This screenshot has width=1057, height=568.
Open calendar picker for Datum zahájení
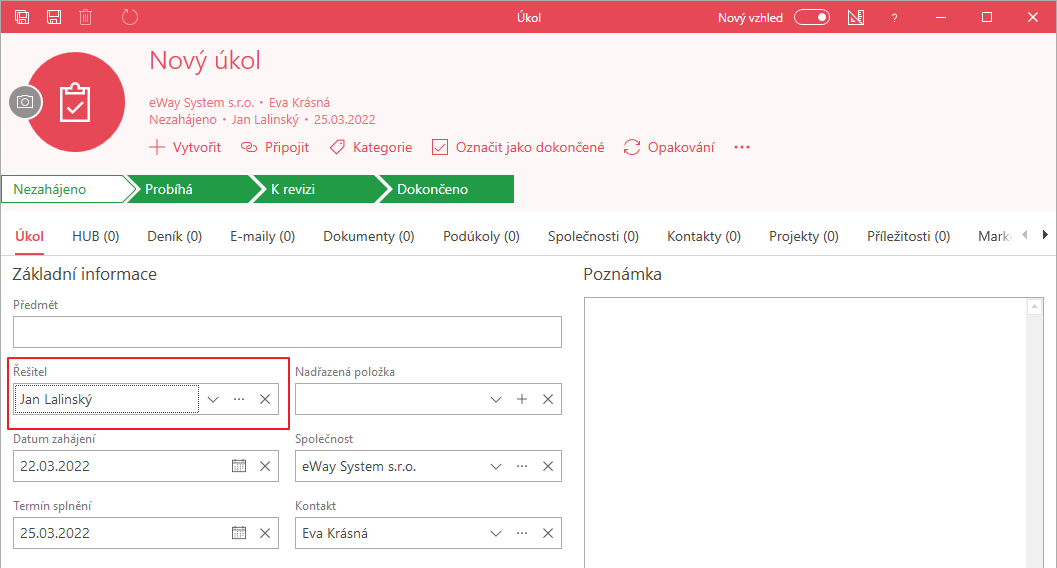[x=239, y=466]
